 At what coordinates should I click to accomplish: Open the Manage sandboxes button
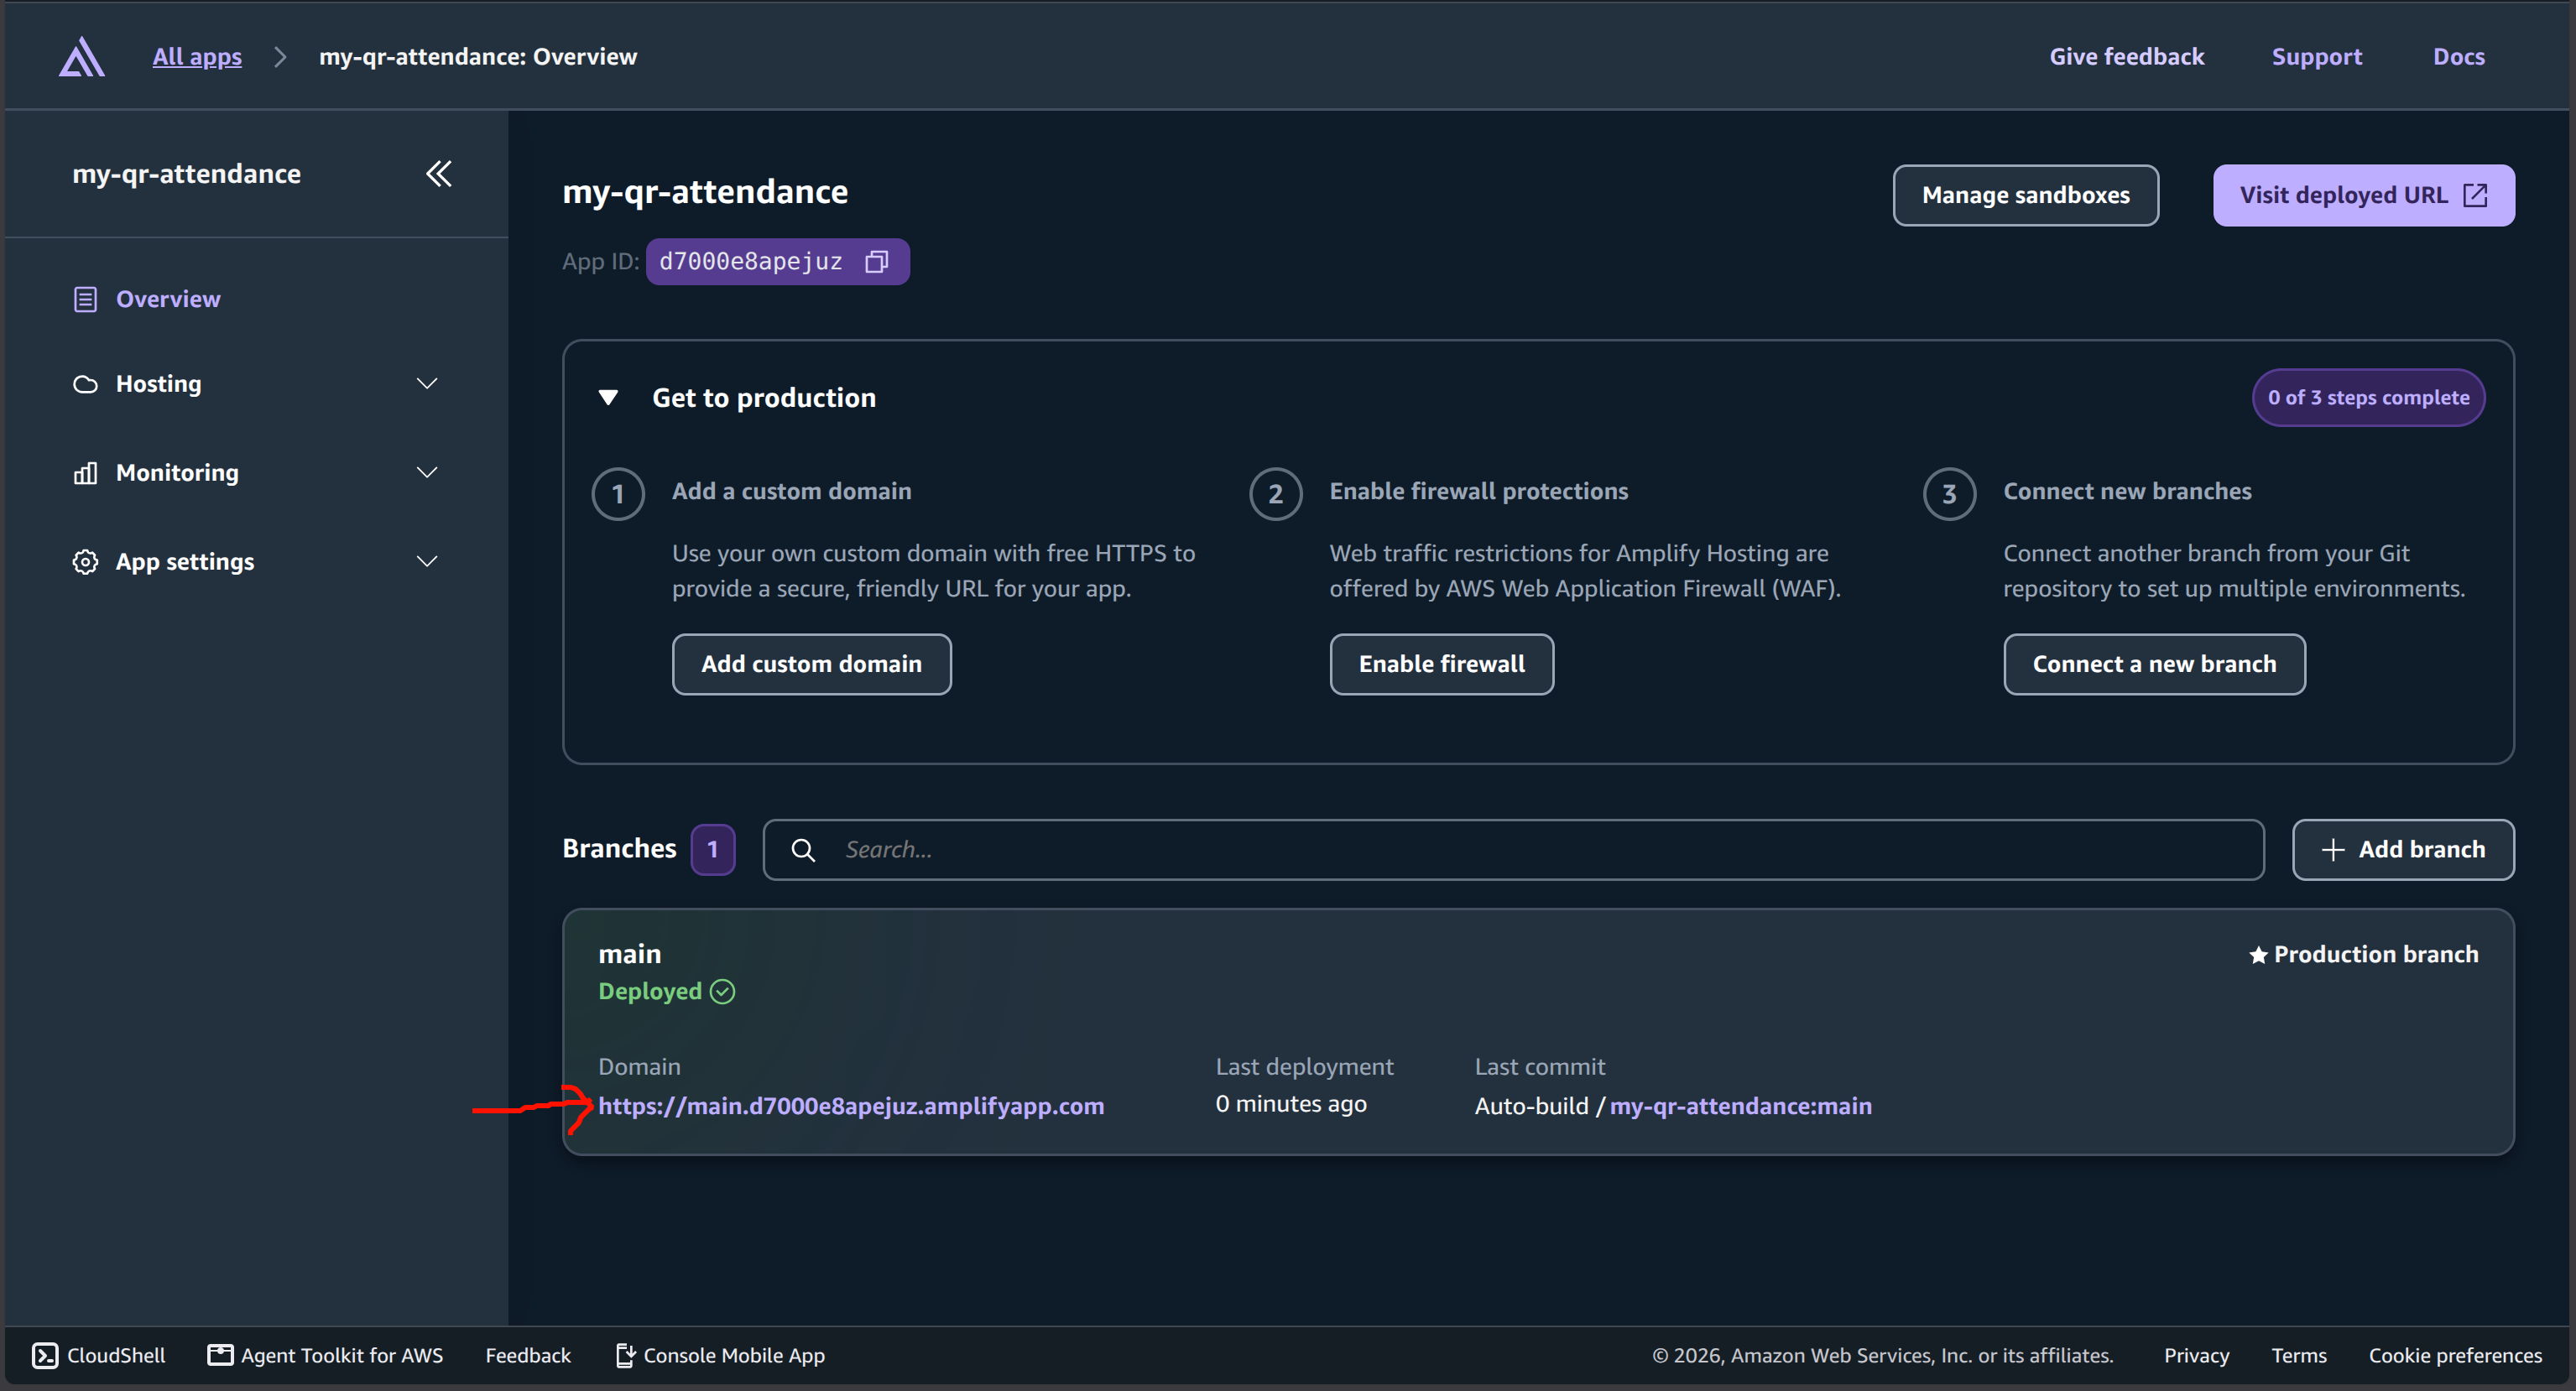tap(2025, 195)
